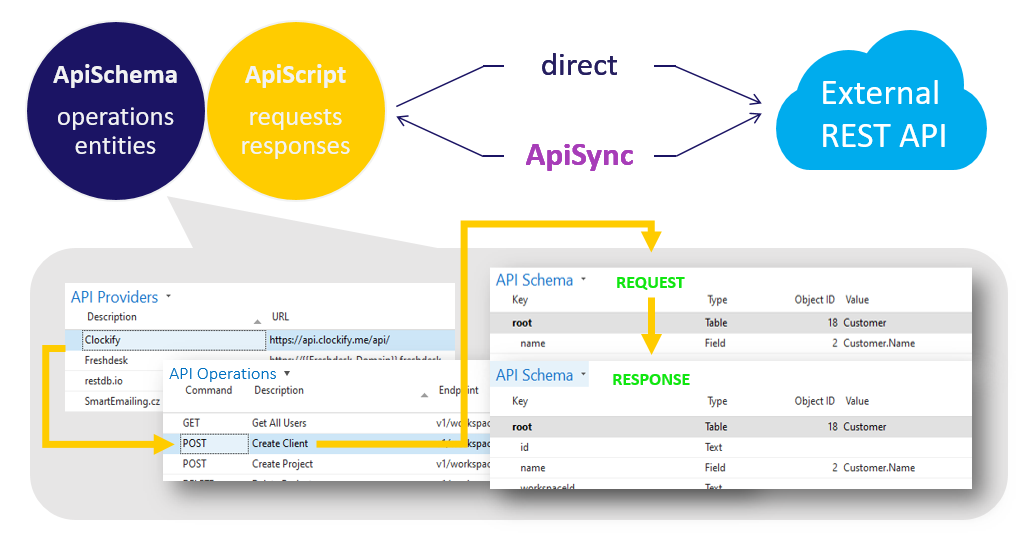Select the Clockify provider description cell
This screenshot has height=544, width=1036.
174,340
